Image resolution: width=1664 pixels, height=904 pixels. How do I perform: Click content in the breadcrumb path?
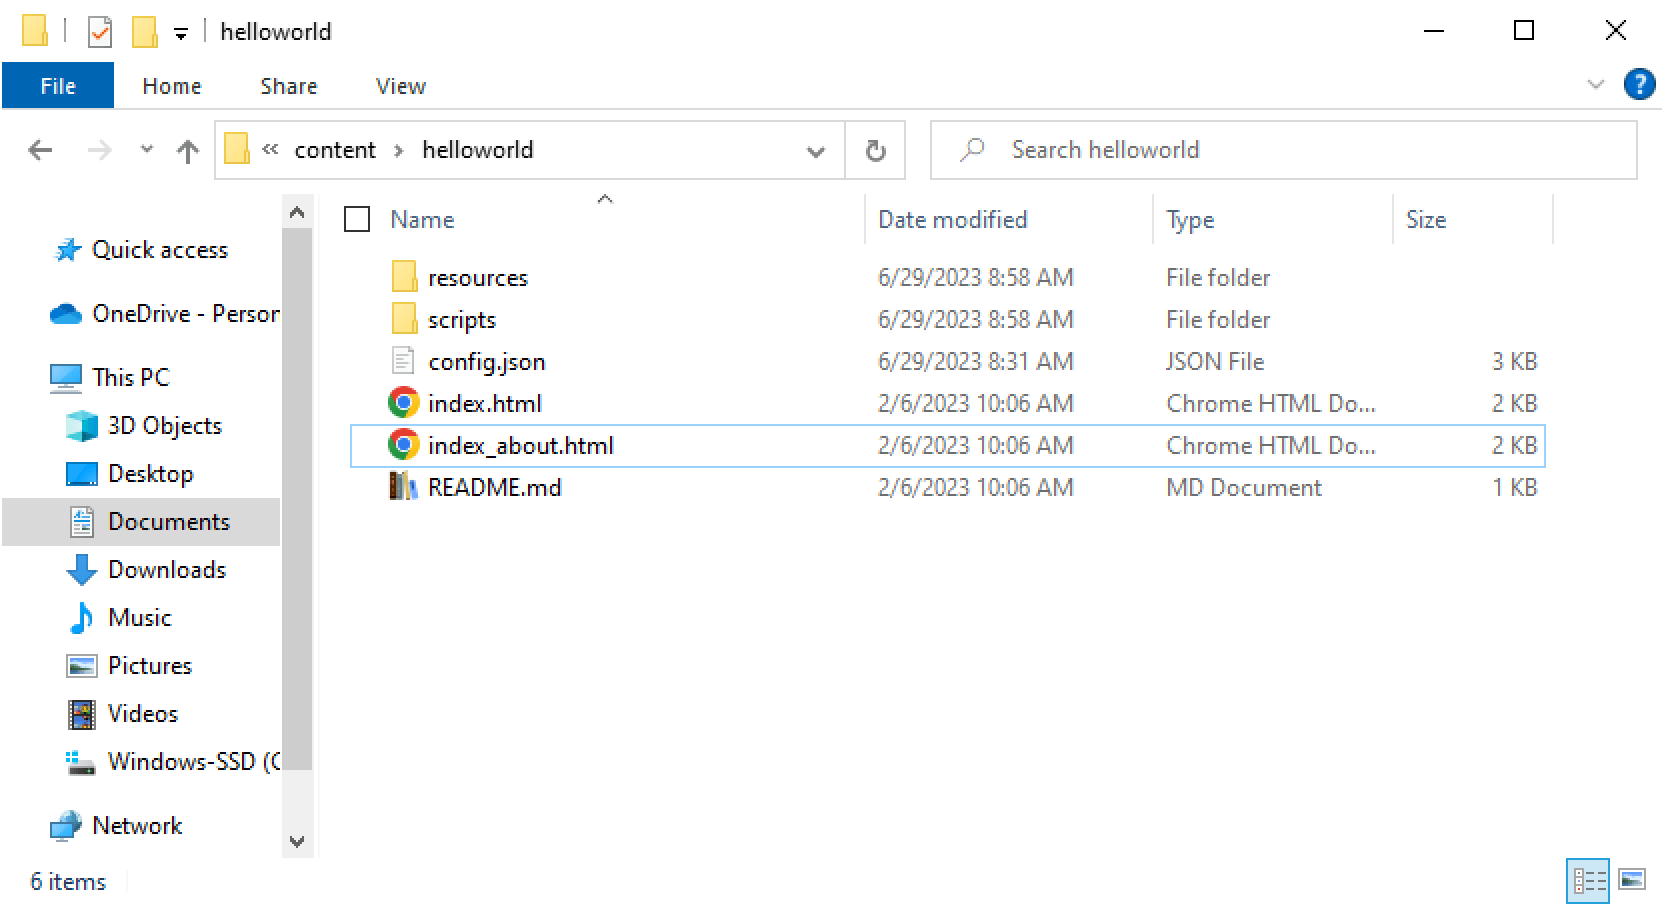[334, 150]
